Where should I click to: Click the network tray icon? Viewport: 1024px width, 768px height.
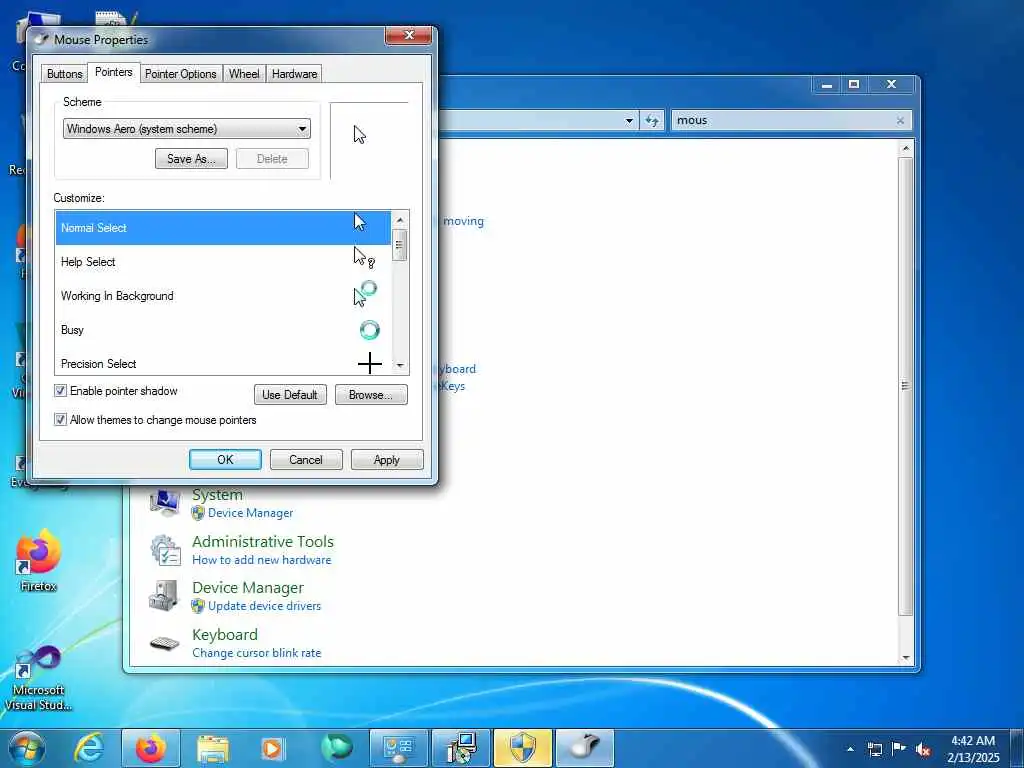point(874,750)
